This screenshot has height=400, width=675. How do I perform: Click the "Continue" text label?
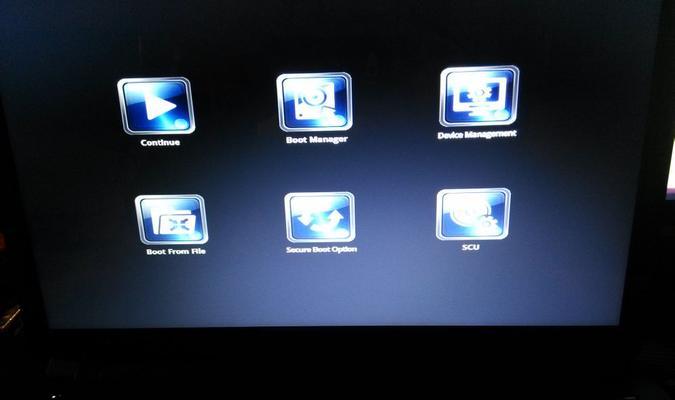(x=160, y=143)
